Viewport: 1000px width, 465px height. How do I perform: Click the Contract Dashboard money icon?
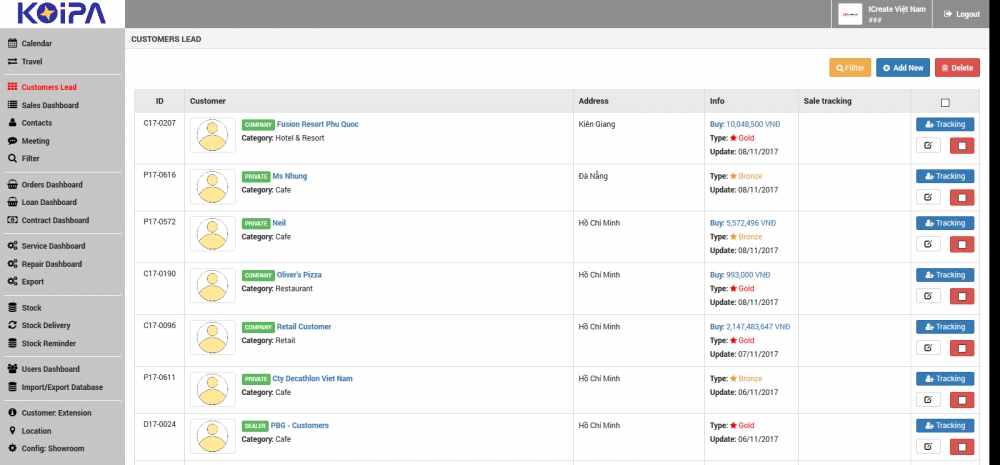pyautogui.click(x=12, y=220)
